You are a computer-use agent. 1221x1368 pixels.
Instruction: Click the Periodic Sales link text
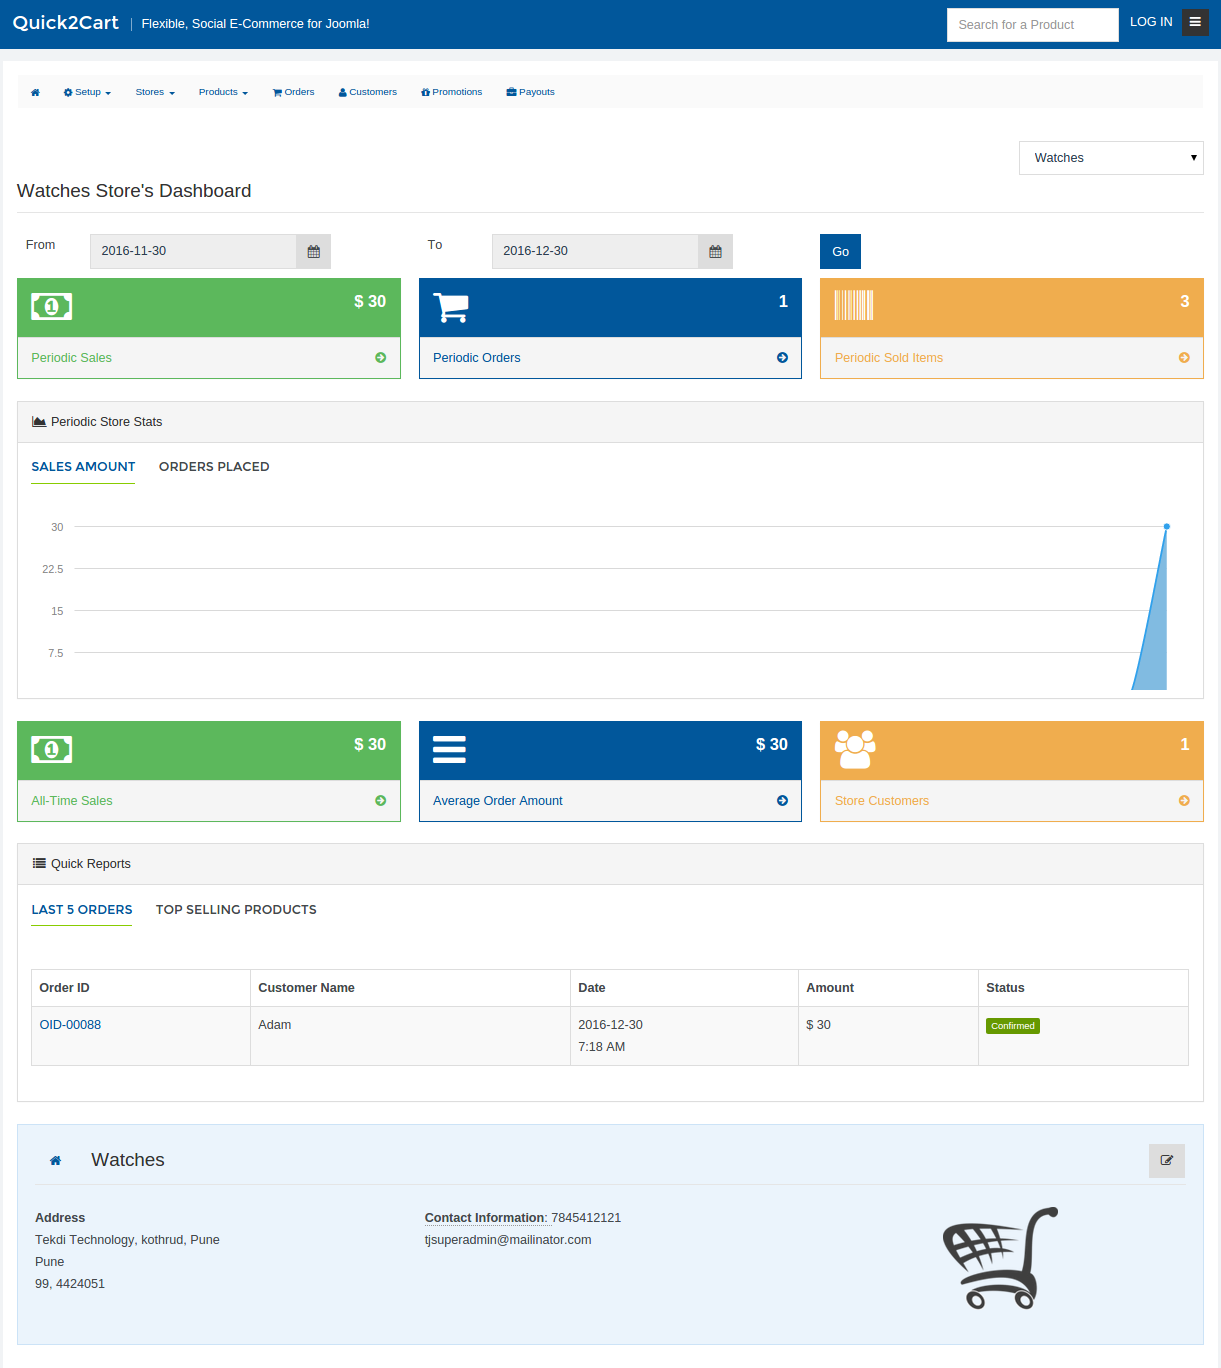(72, 358)
